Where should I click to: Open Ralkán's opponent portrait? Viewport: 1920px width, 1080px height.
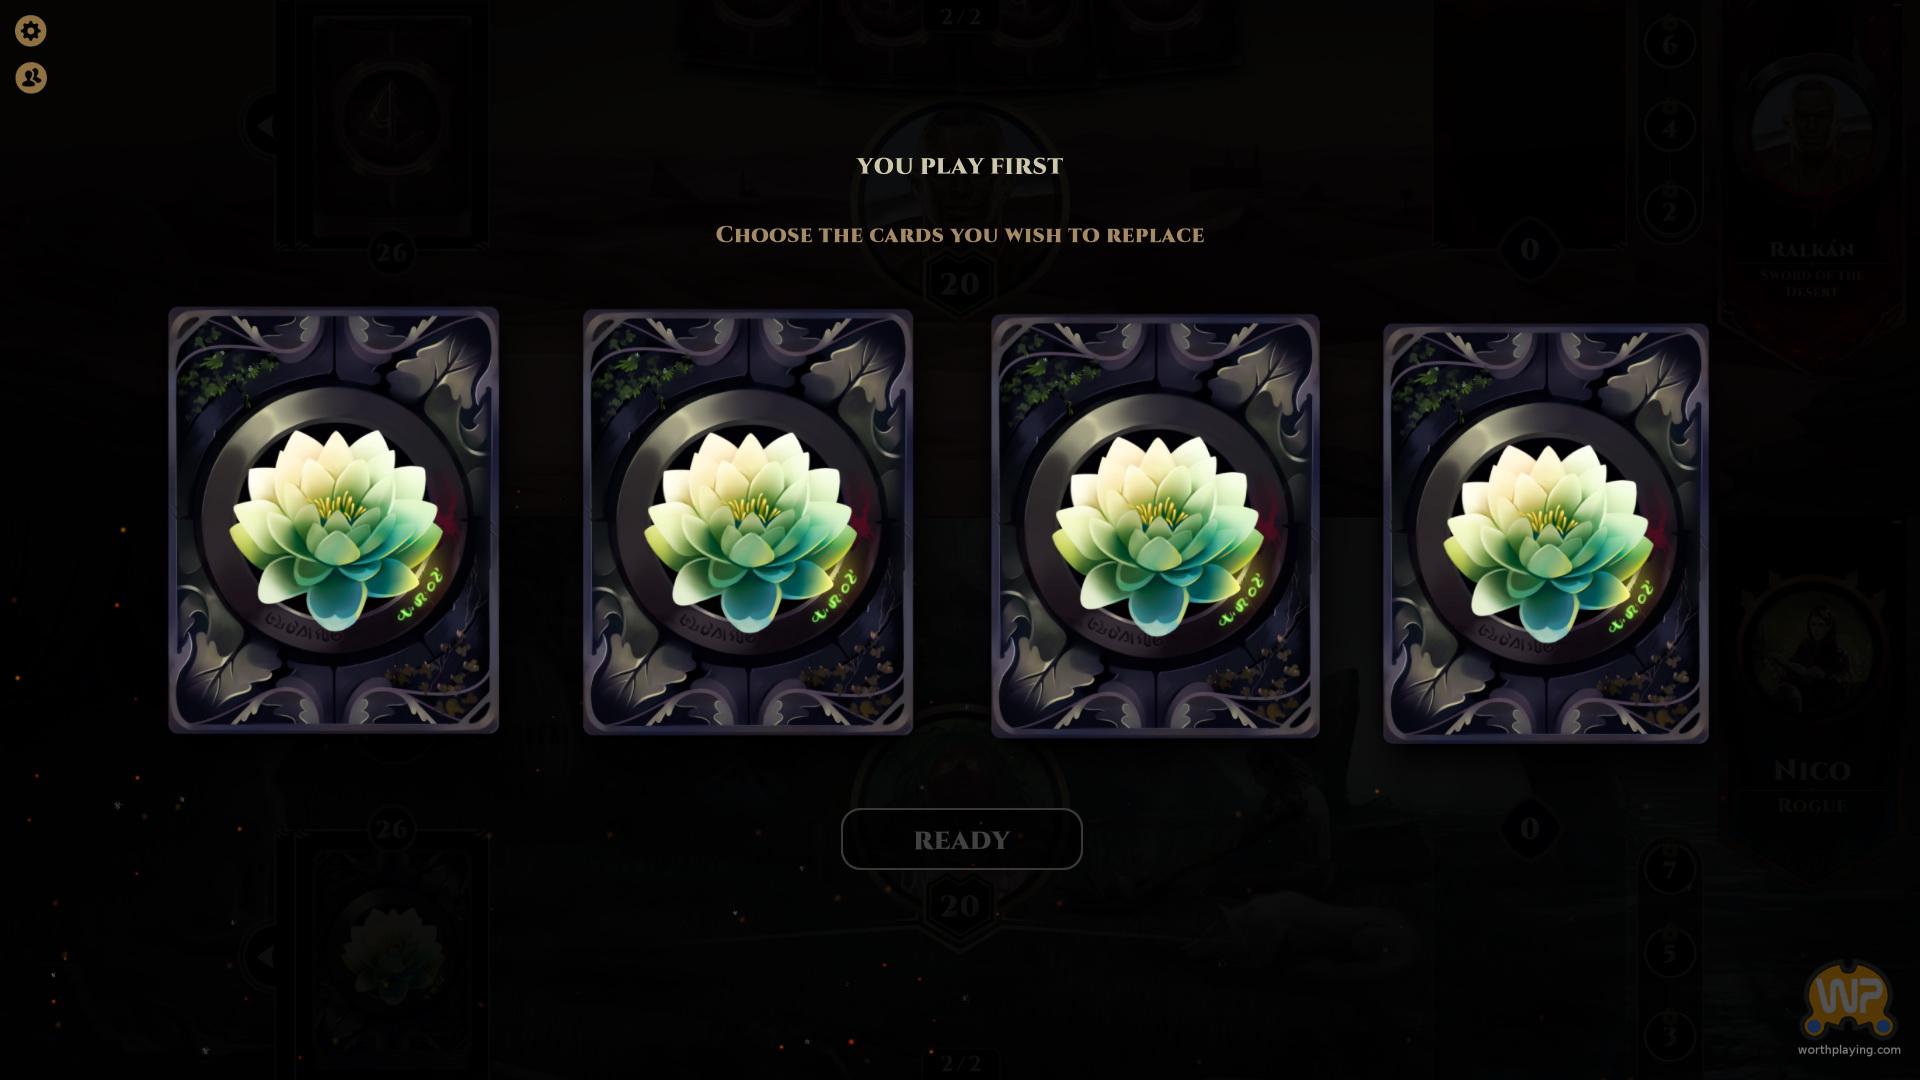(1812, 135)
